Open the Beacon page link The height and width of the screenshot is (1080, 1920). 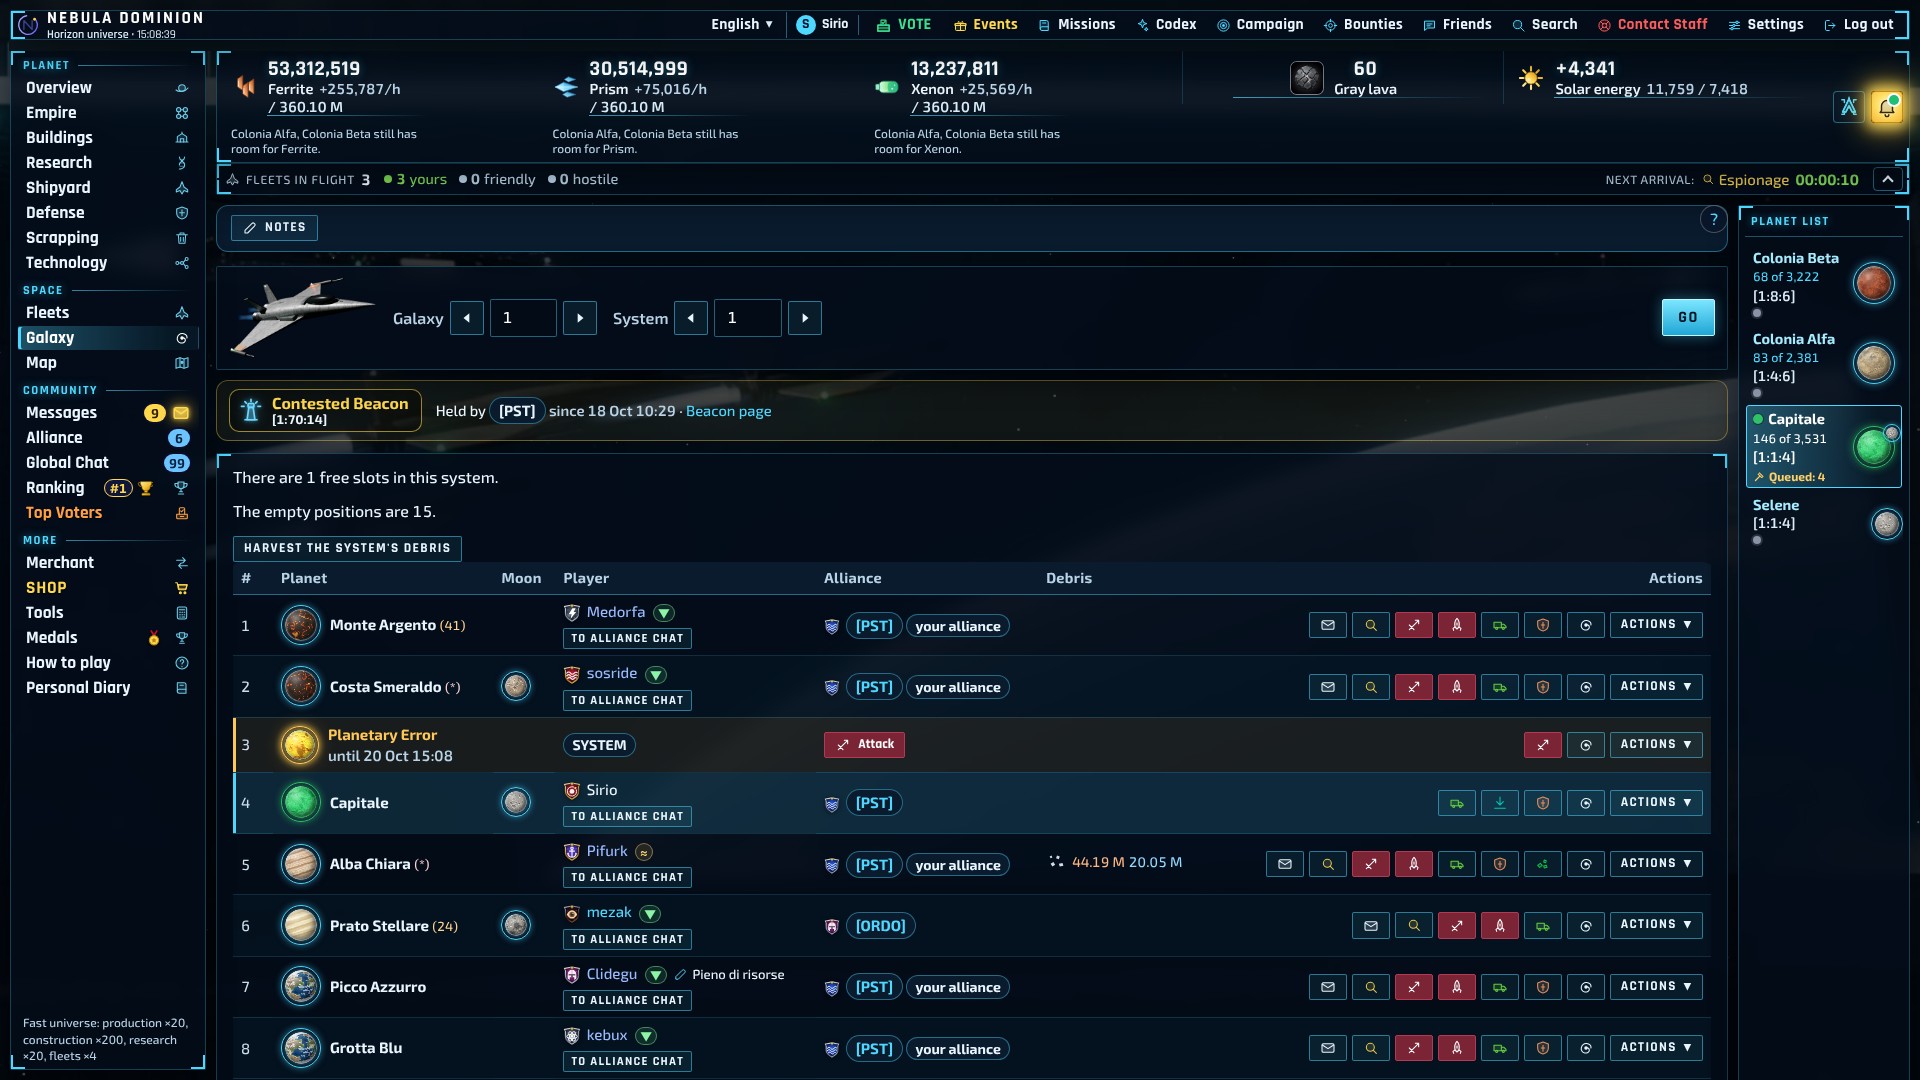coord(728,411)
